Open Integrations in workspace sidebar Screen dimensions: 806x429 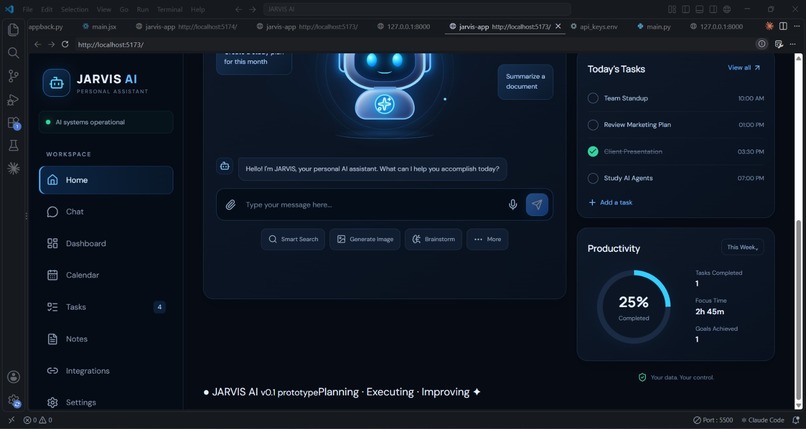point(106,370)
